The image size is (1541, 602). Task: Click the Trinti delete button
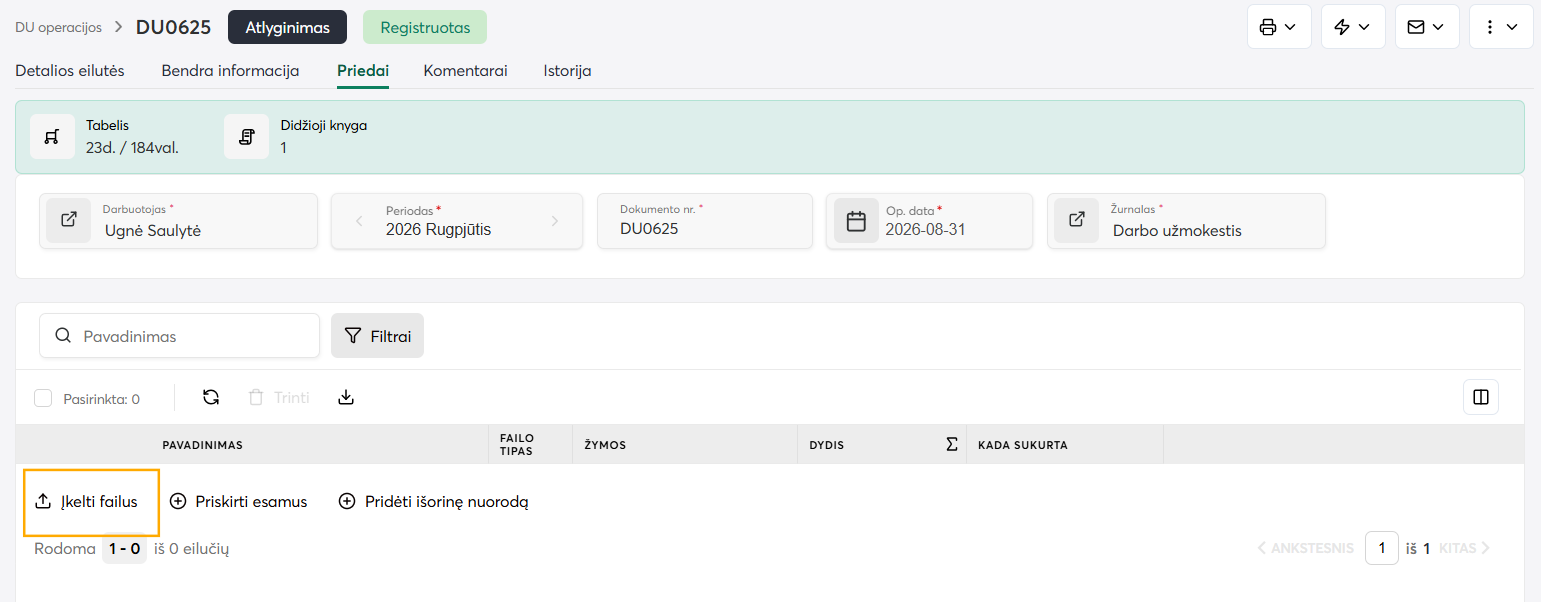point(279,397)
